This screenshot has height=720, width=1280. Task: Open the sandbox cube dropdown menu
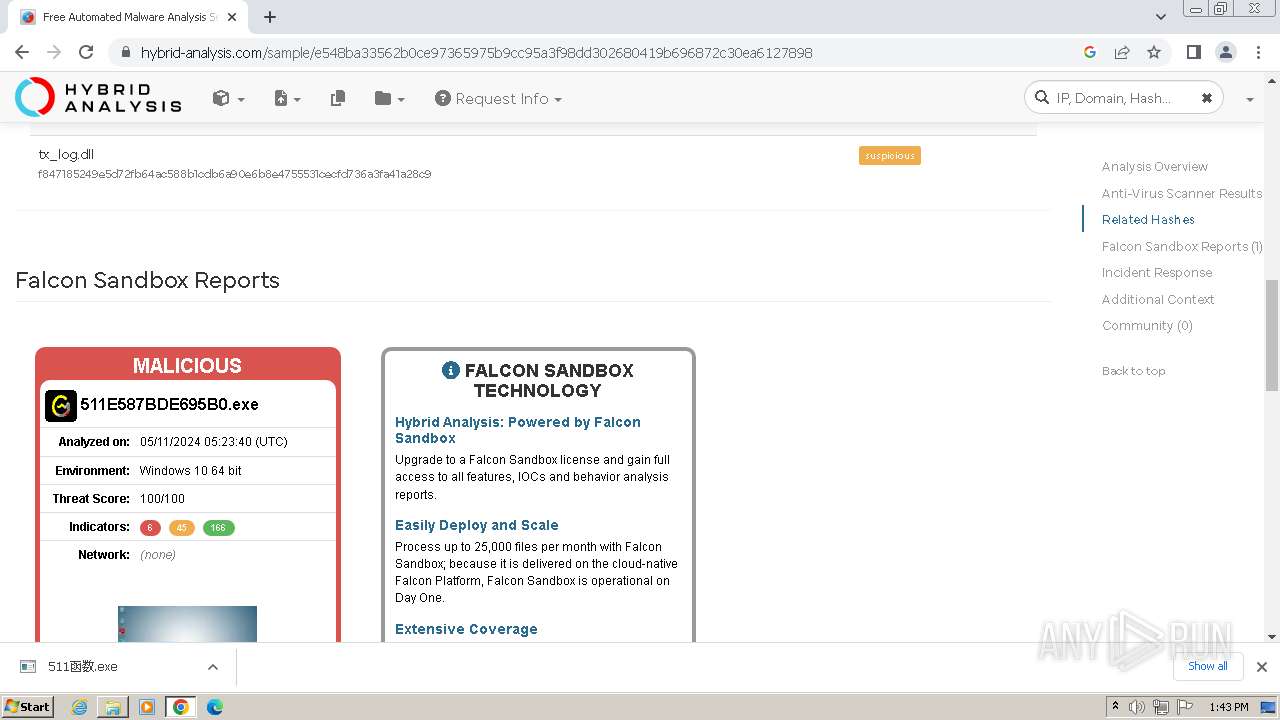[x=228, y=98]
